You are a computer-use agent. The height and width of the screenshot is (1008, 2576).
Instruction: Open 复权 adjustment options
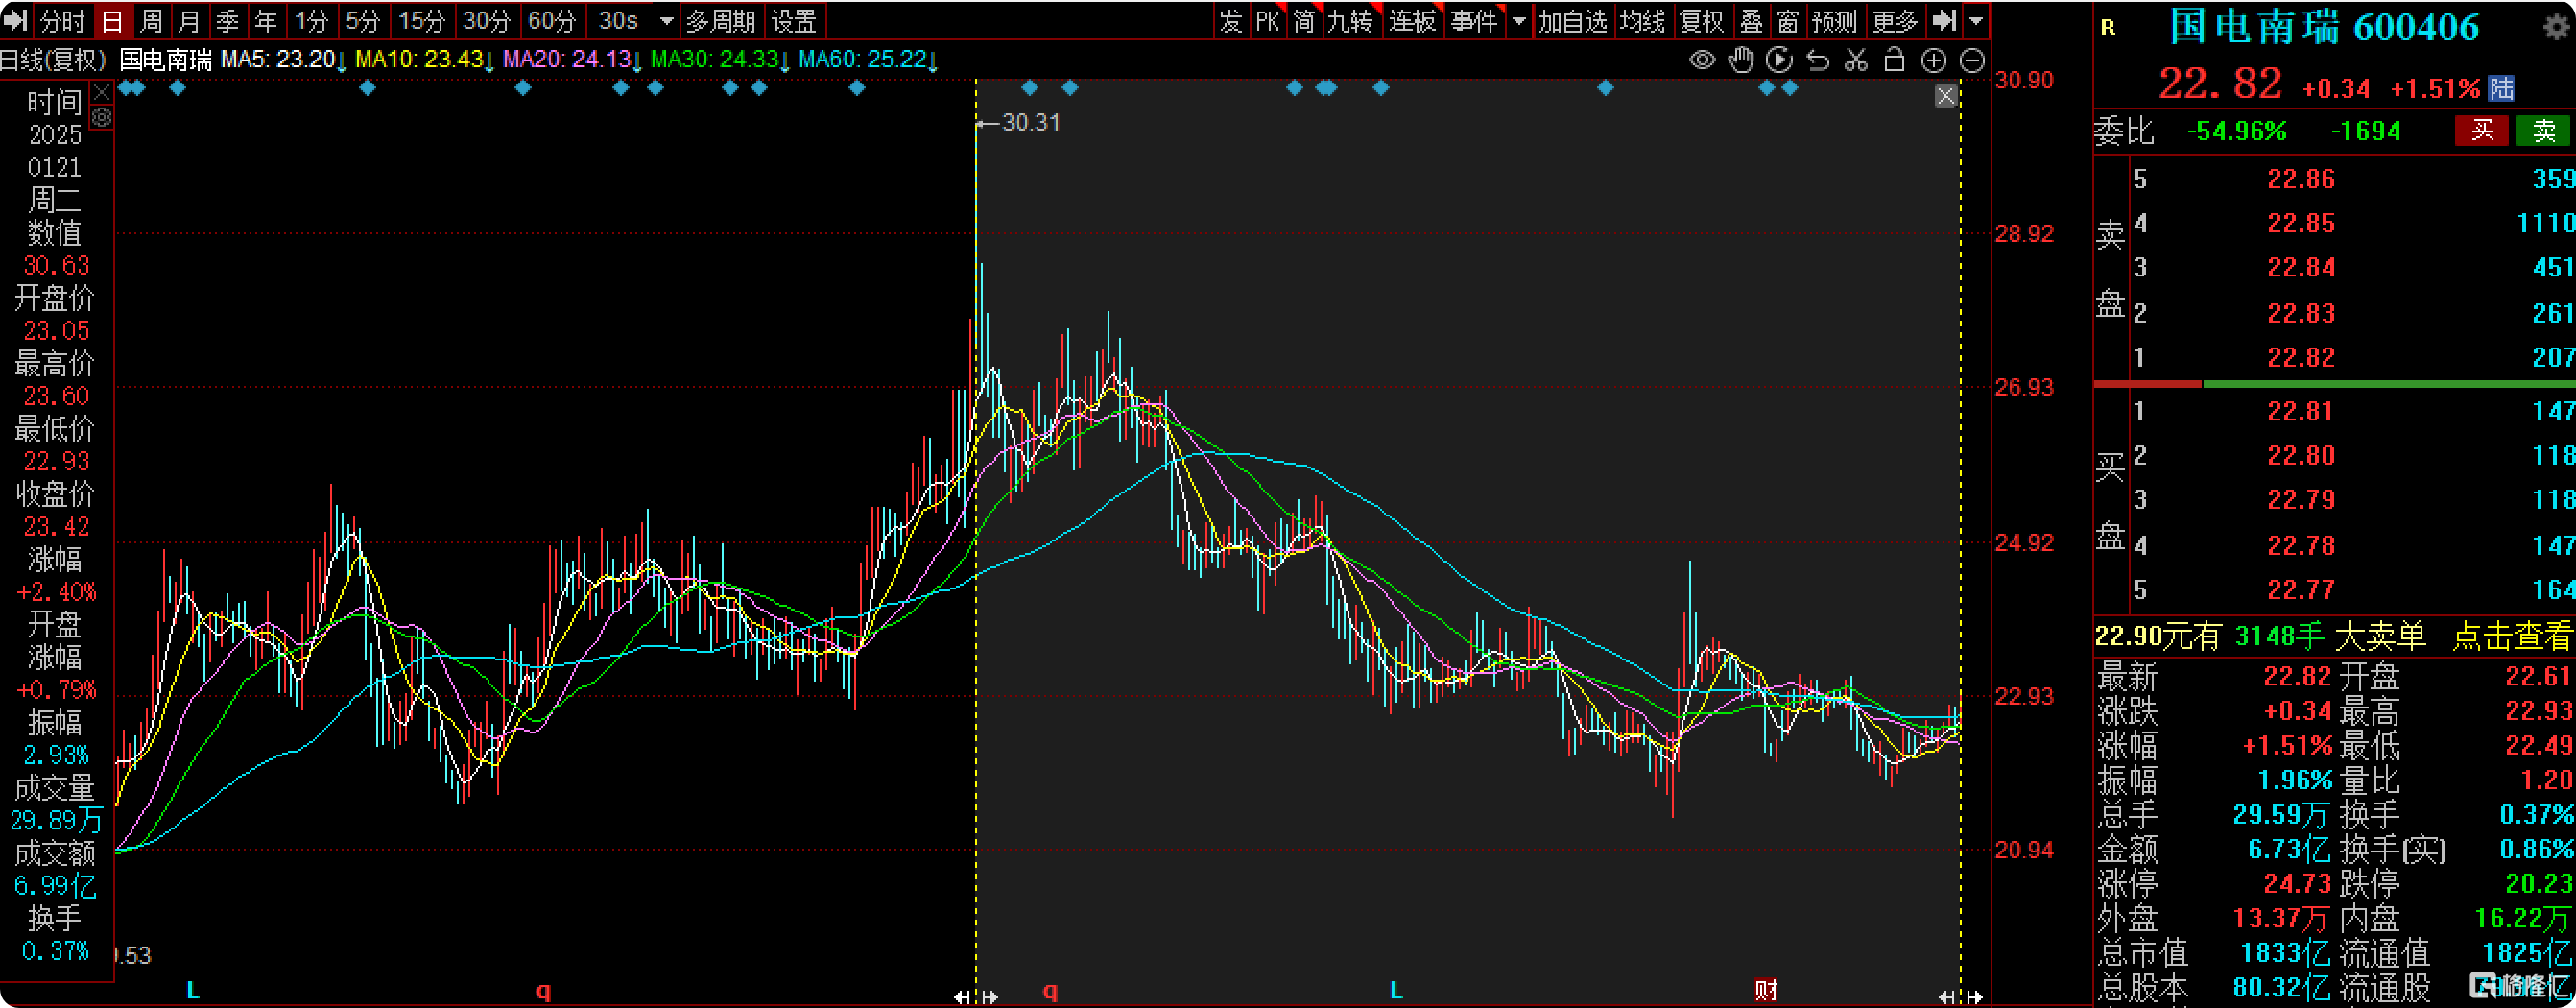[1702, 21]
